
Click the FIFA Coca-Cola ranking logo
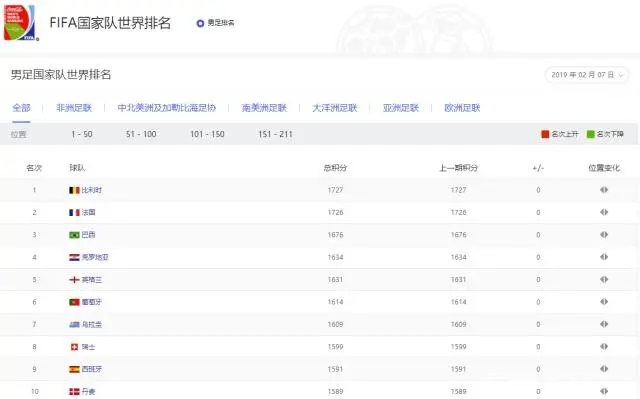tap(20, 22)
